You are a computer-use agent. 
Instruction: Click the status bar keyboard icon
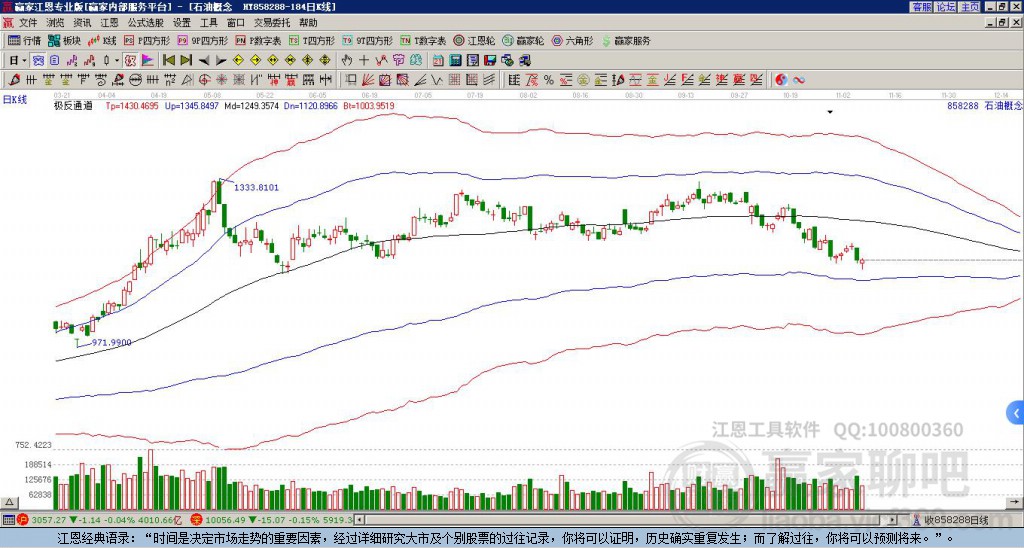(8, 520)
